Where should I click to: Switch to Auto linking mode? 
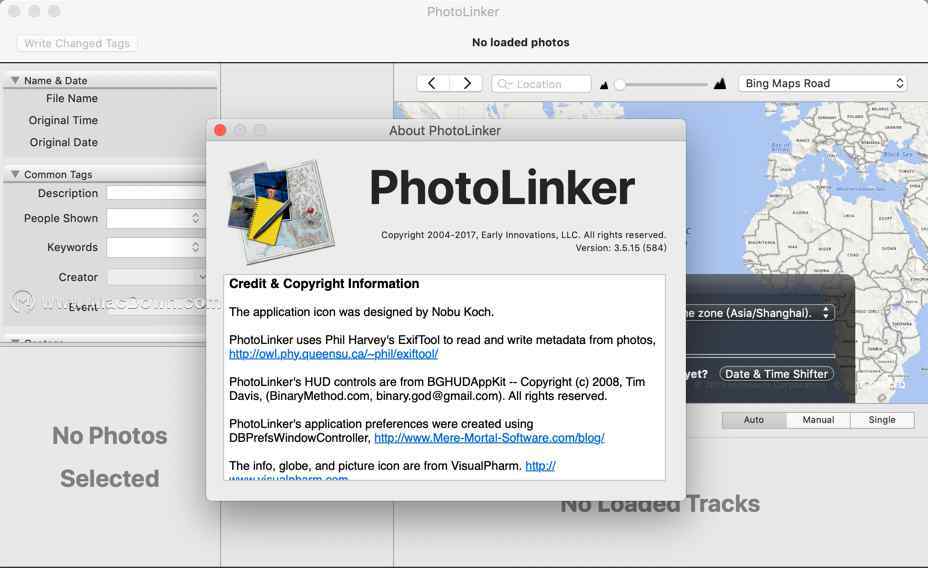click(x=754, y=419)
